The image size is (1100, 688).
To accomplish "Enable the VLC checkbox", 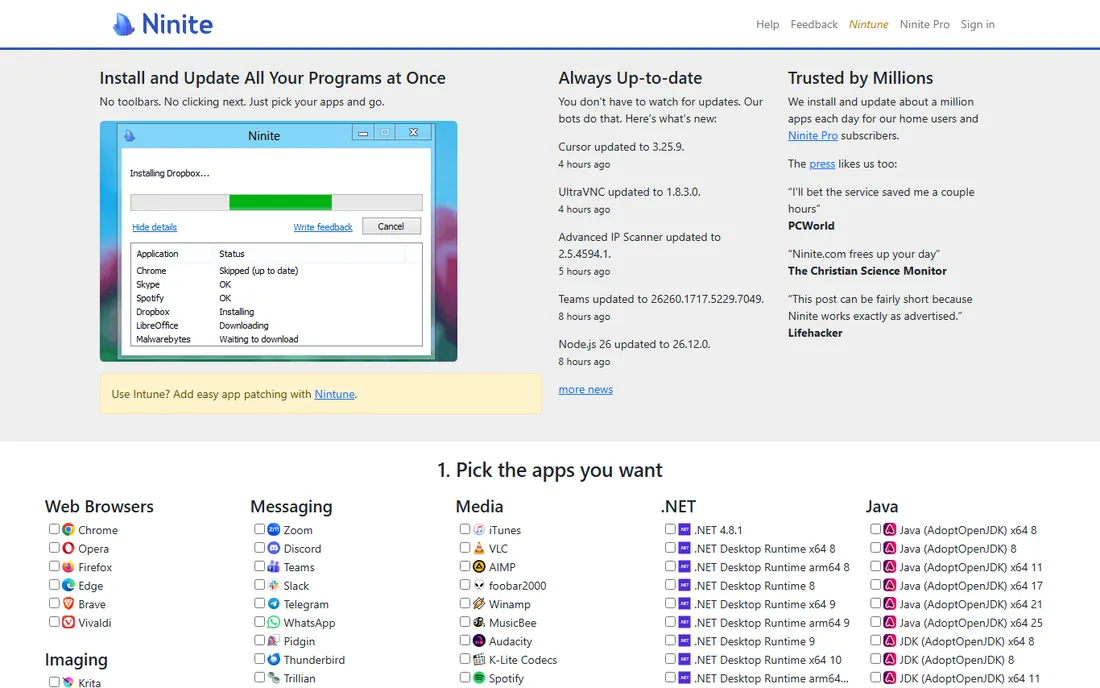I will pos(465,547).
